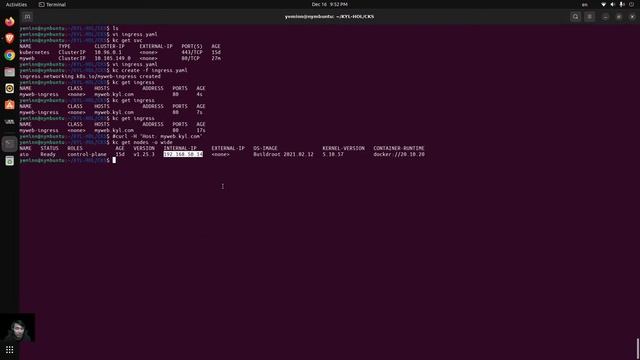Open the volume indicator in top bar
640x360 pixels.
[x=612, y=4]
